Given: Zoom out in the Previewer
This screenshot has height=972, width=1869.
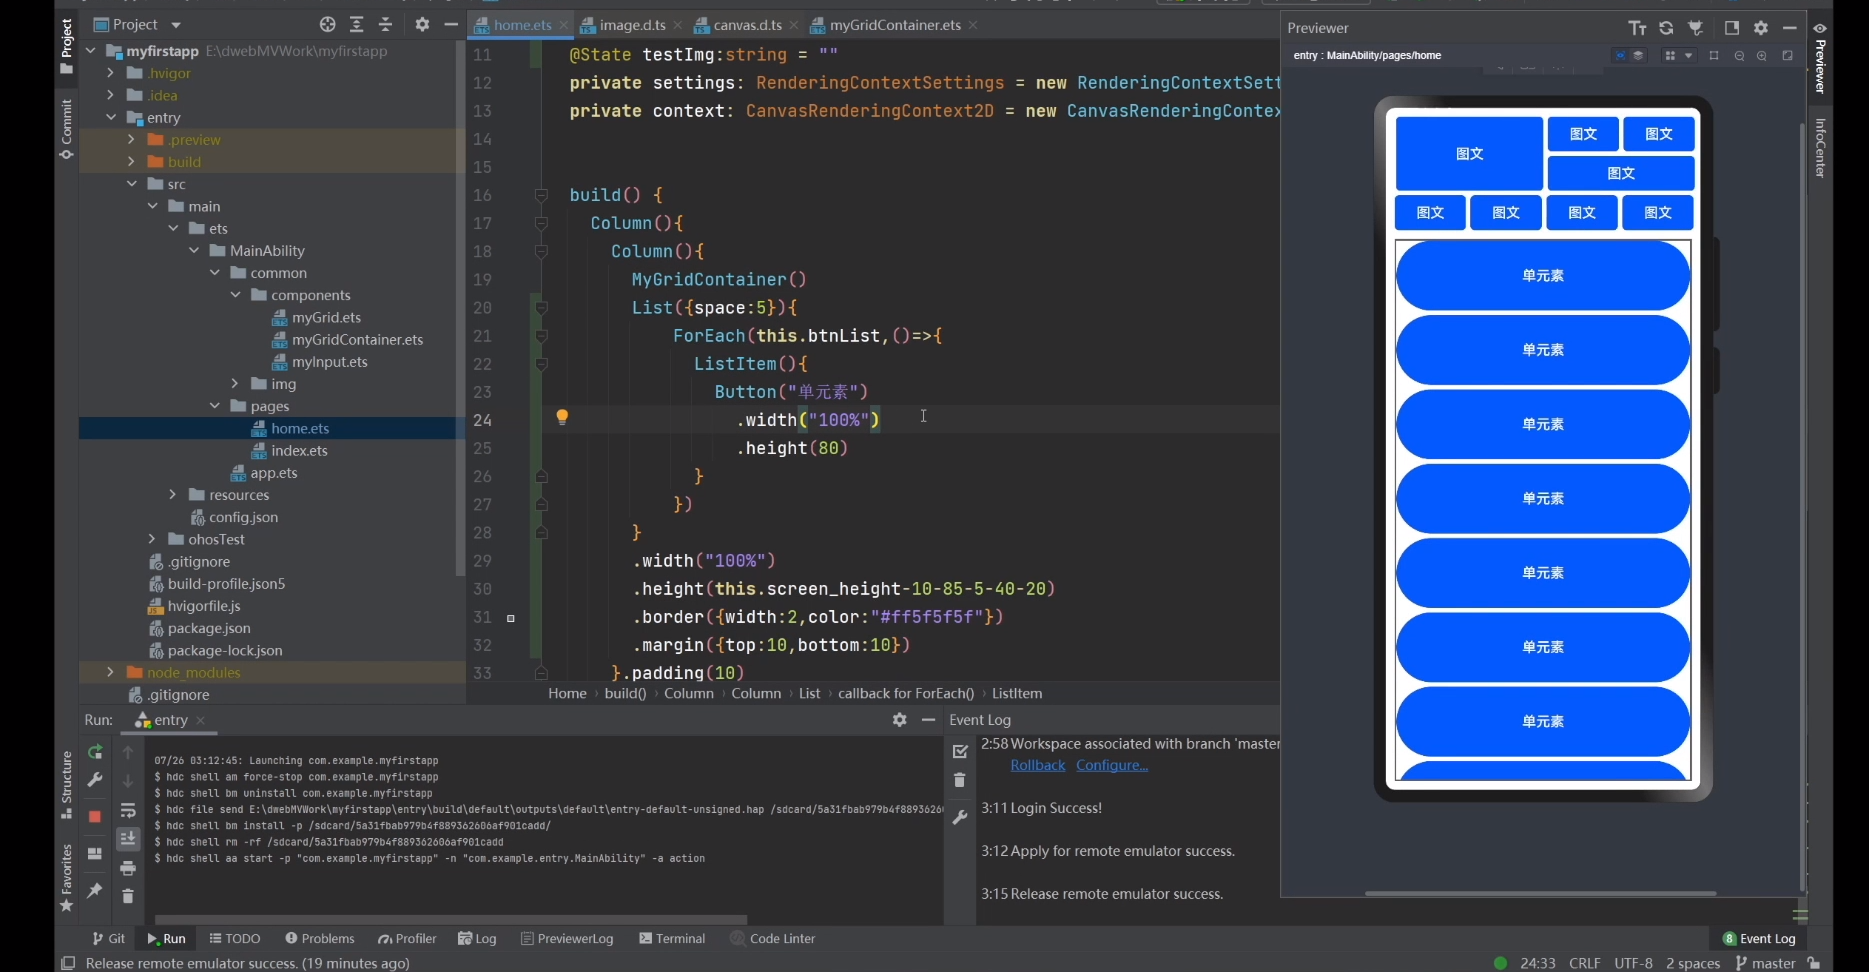Looking at the screenshot, I should (x=1740, y=56).
